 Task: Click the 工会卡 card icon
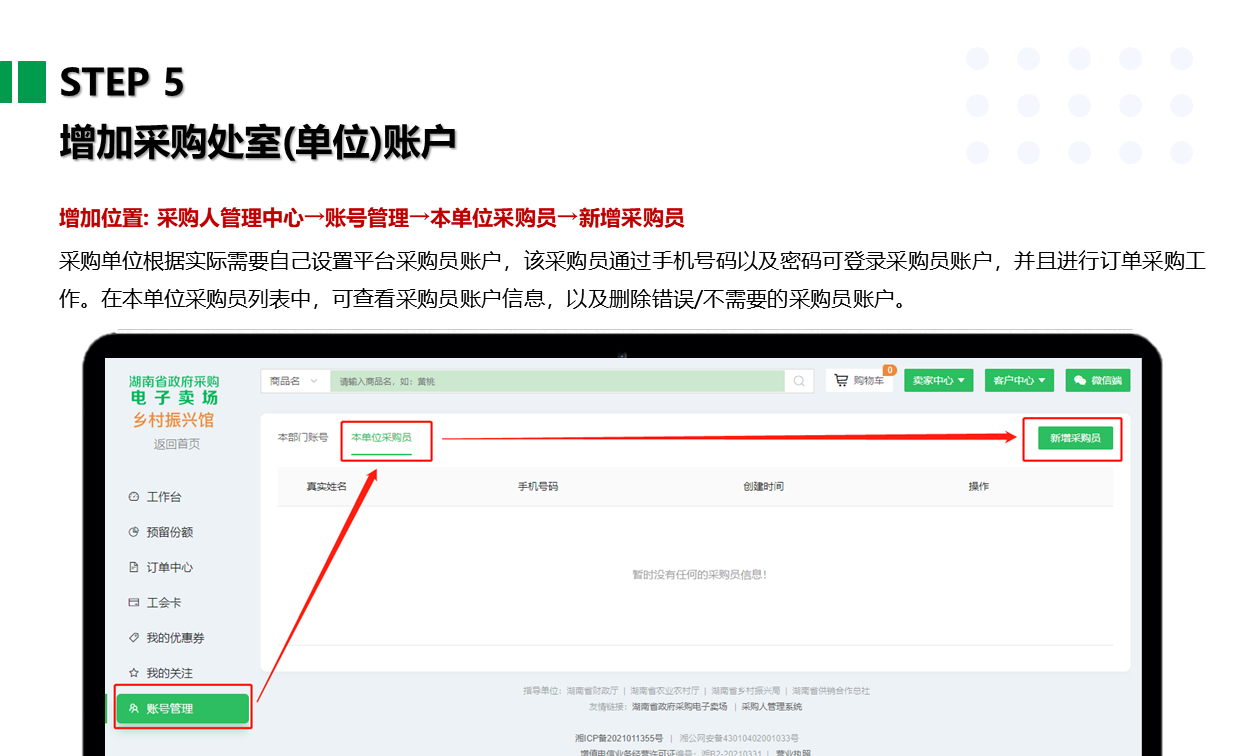[134, 603]
